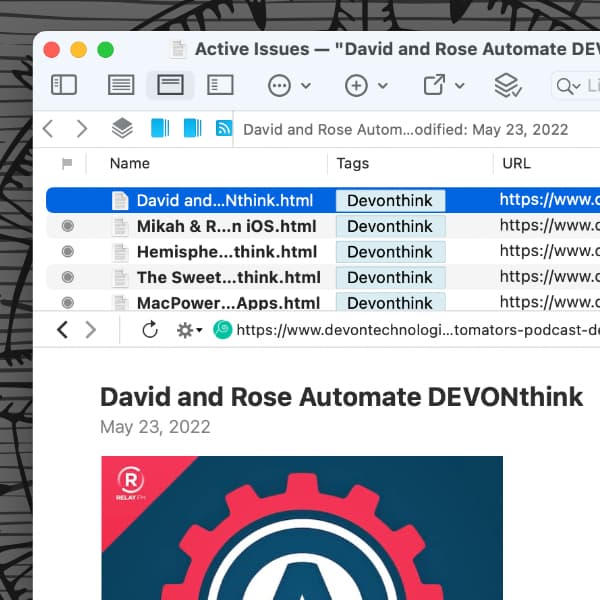The height and width of the screenshot is (600, 600).
Task: Select the MacPower...Apps.html row
Action: coord(323,302)
